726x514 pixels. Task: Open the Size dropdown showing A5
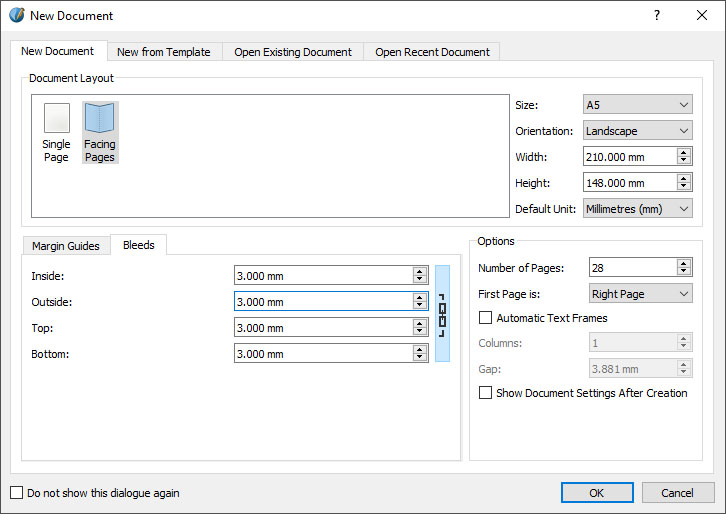click(637, 105)
